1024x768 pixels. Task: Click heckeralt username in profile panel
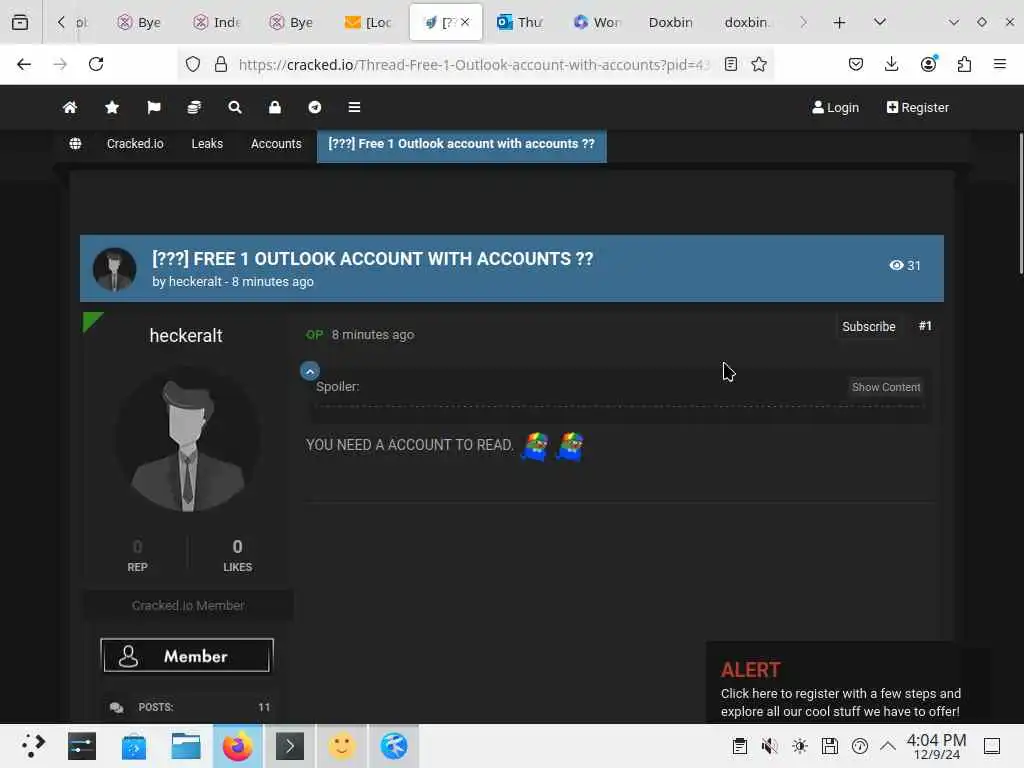click(186, 336)
